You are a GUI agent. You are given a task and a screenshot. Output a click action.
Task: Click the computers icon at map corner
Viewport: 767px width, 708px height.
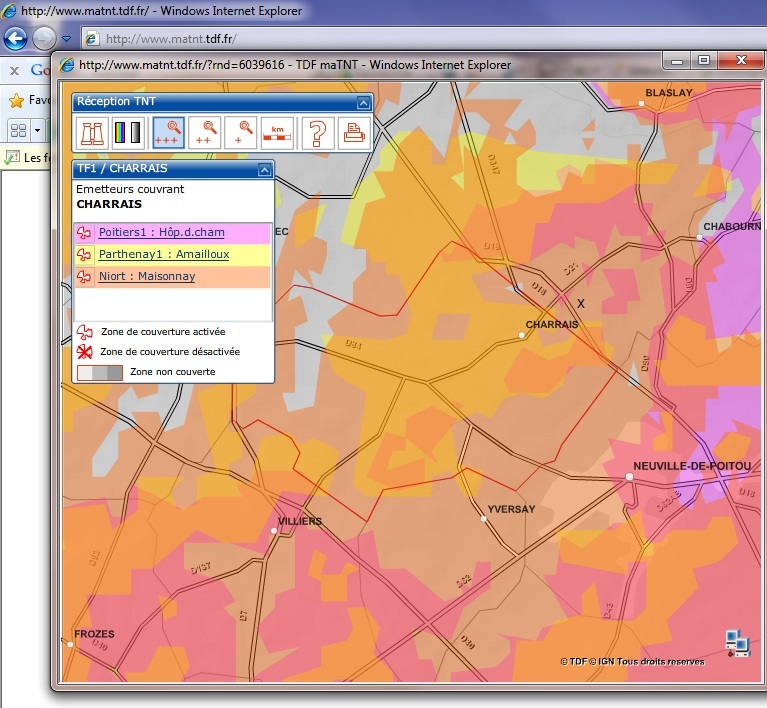tap(737, 643)
